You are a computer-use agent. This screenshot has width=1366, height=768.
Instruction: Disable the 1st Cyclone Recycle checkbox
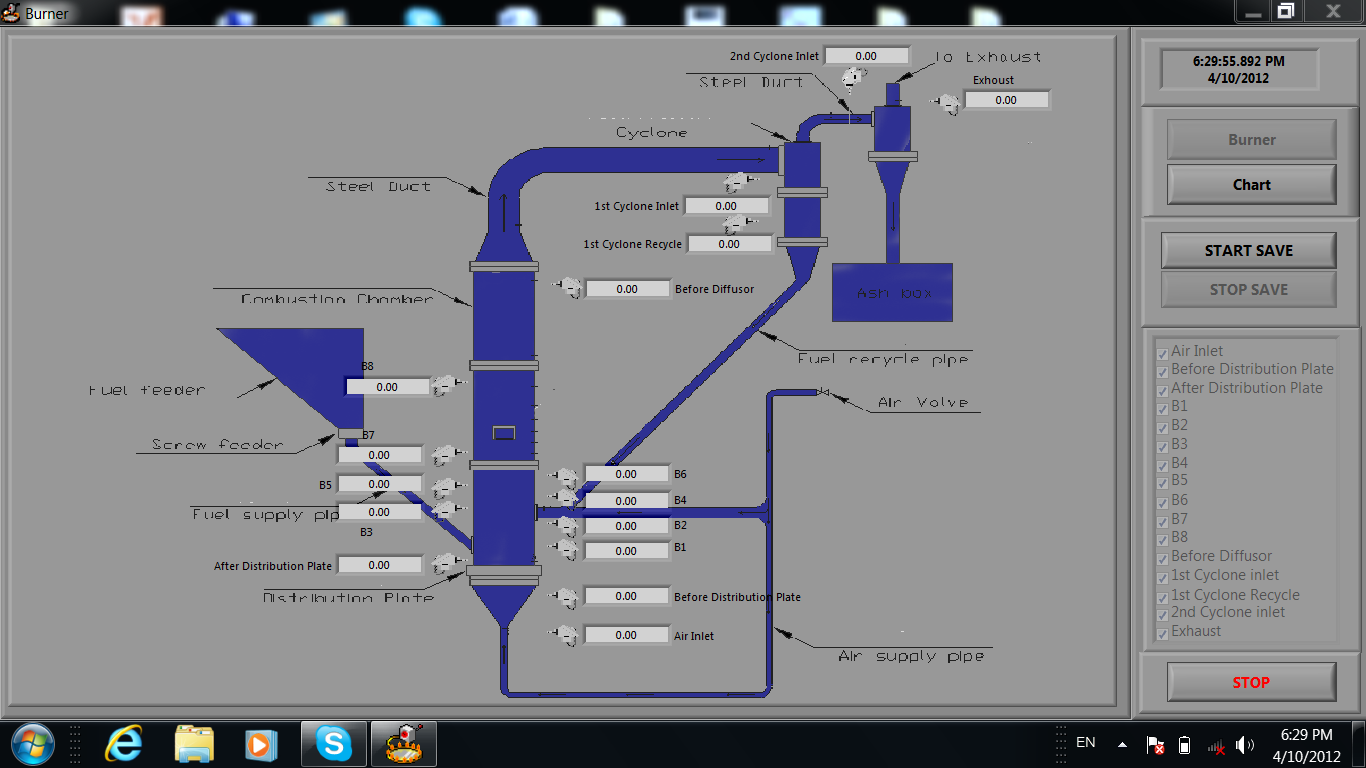(1162, 596)
